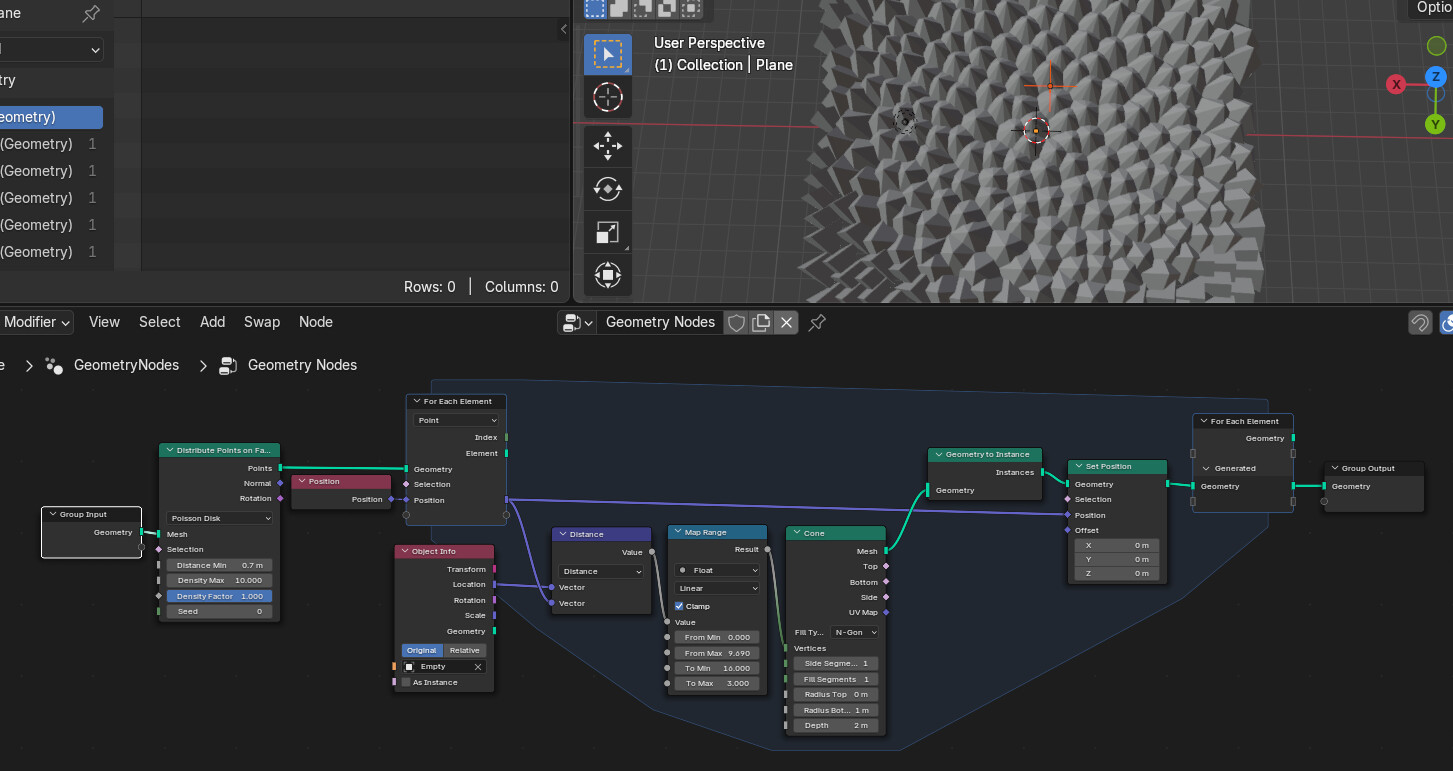Toggle the pin next to node group name
The width and height of the screenshot is (1453, 771).
tap(817, 322)
